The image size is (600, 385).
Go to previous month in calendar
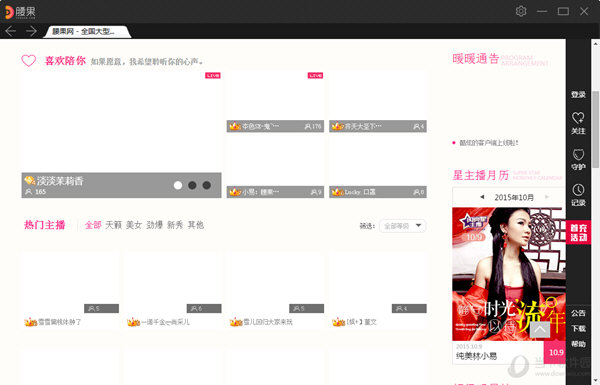point(482,197)
